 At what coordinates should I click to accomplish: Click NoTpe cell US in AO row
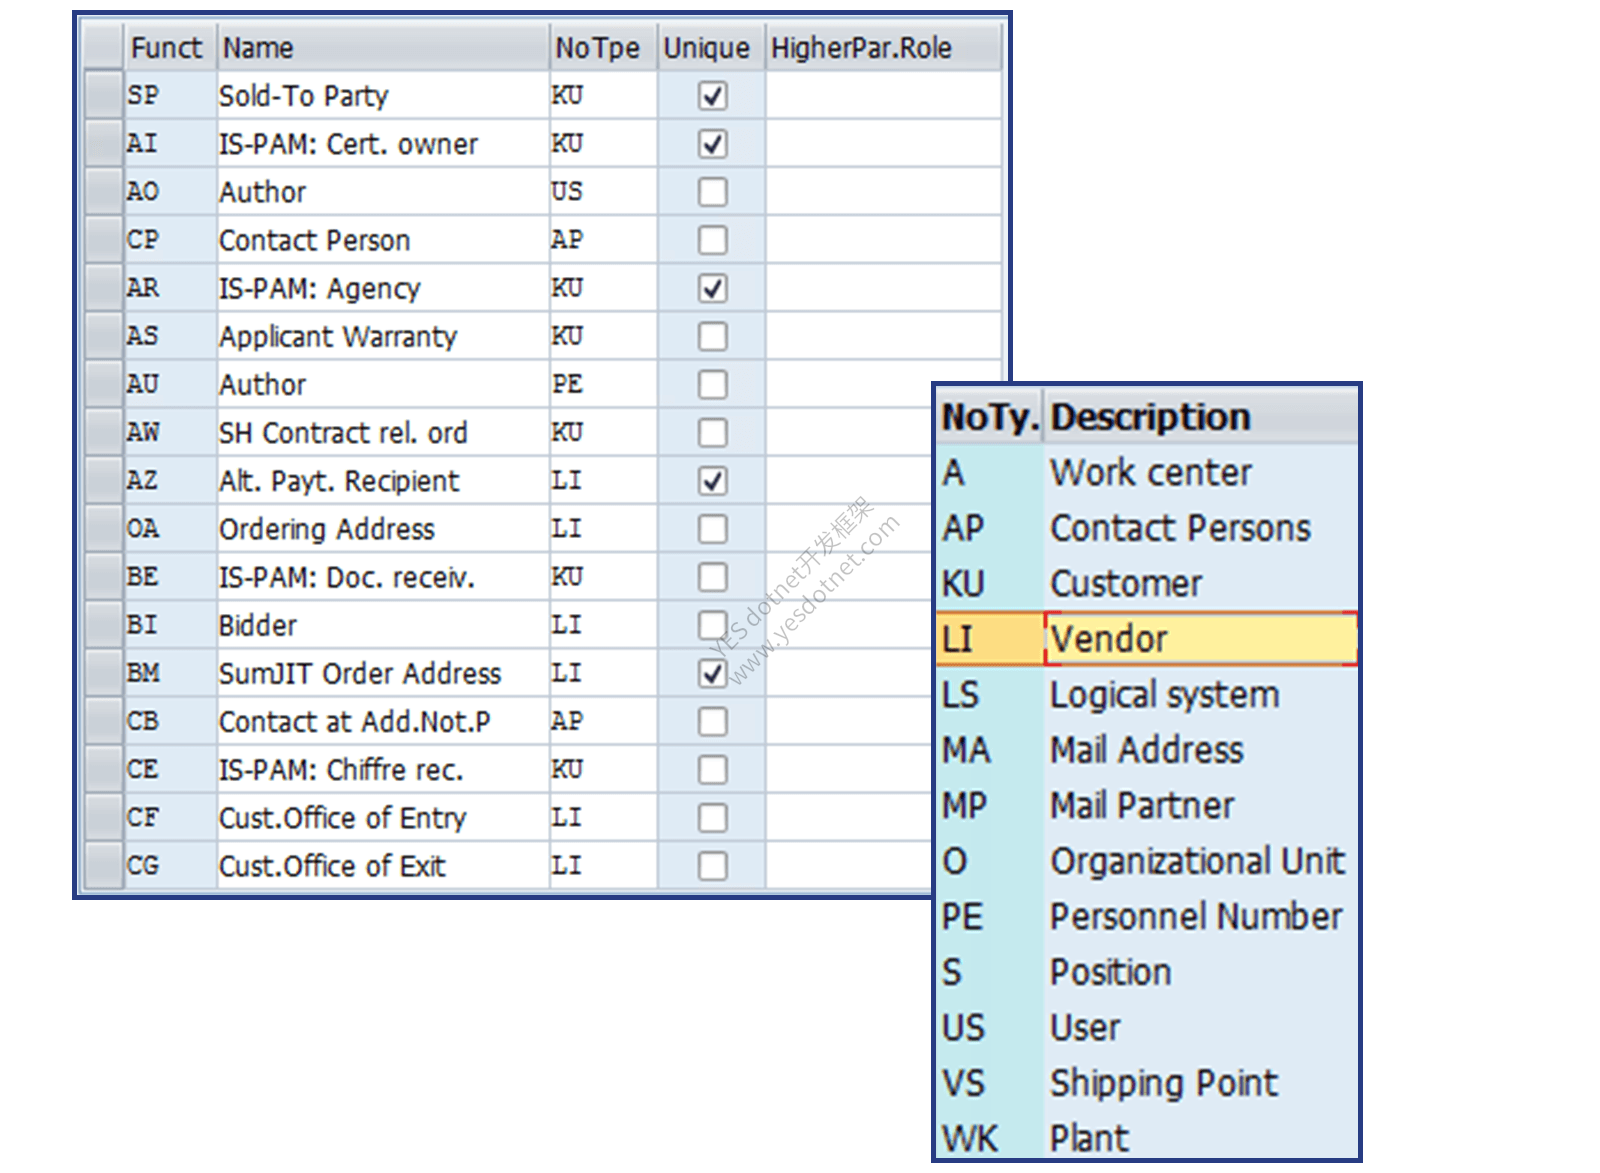tap(603, 192)
